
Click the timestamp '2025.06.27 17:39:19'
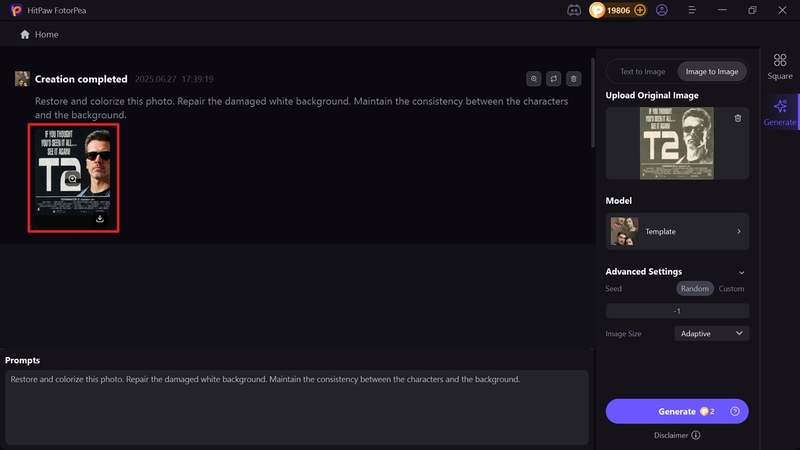[x=174, y=79]
